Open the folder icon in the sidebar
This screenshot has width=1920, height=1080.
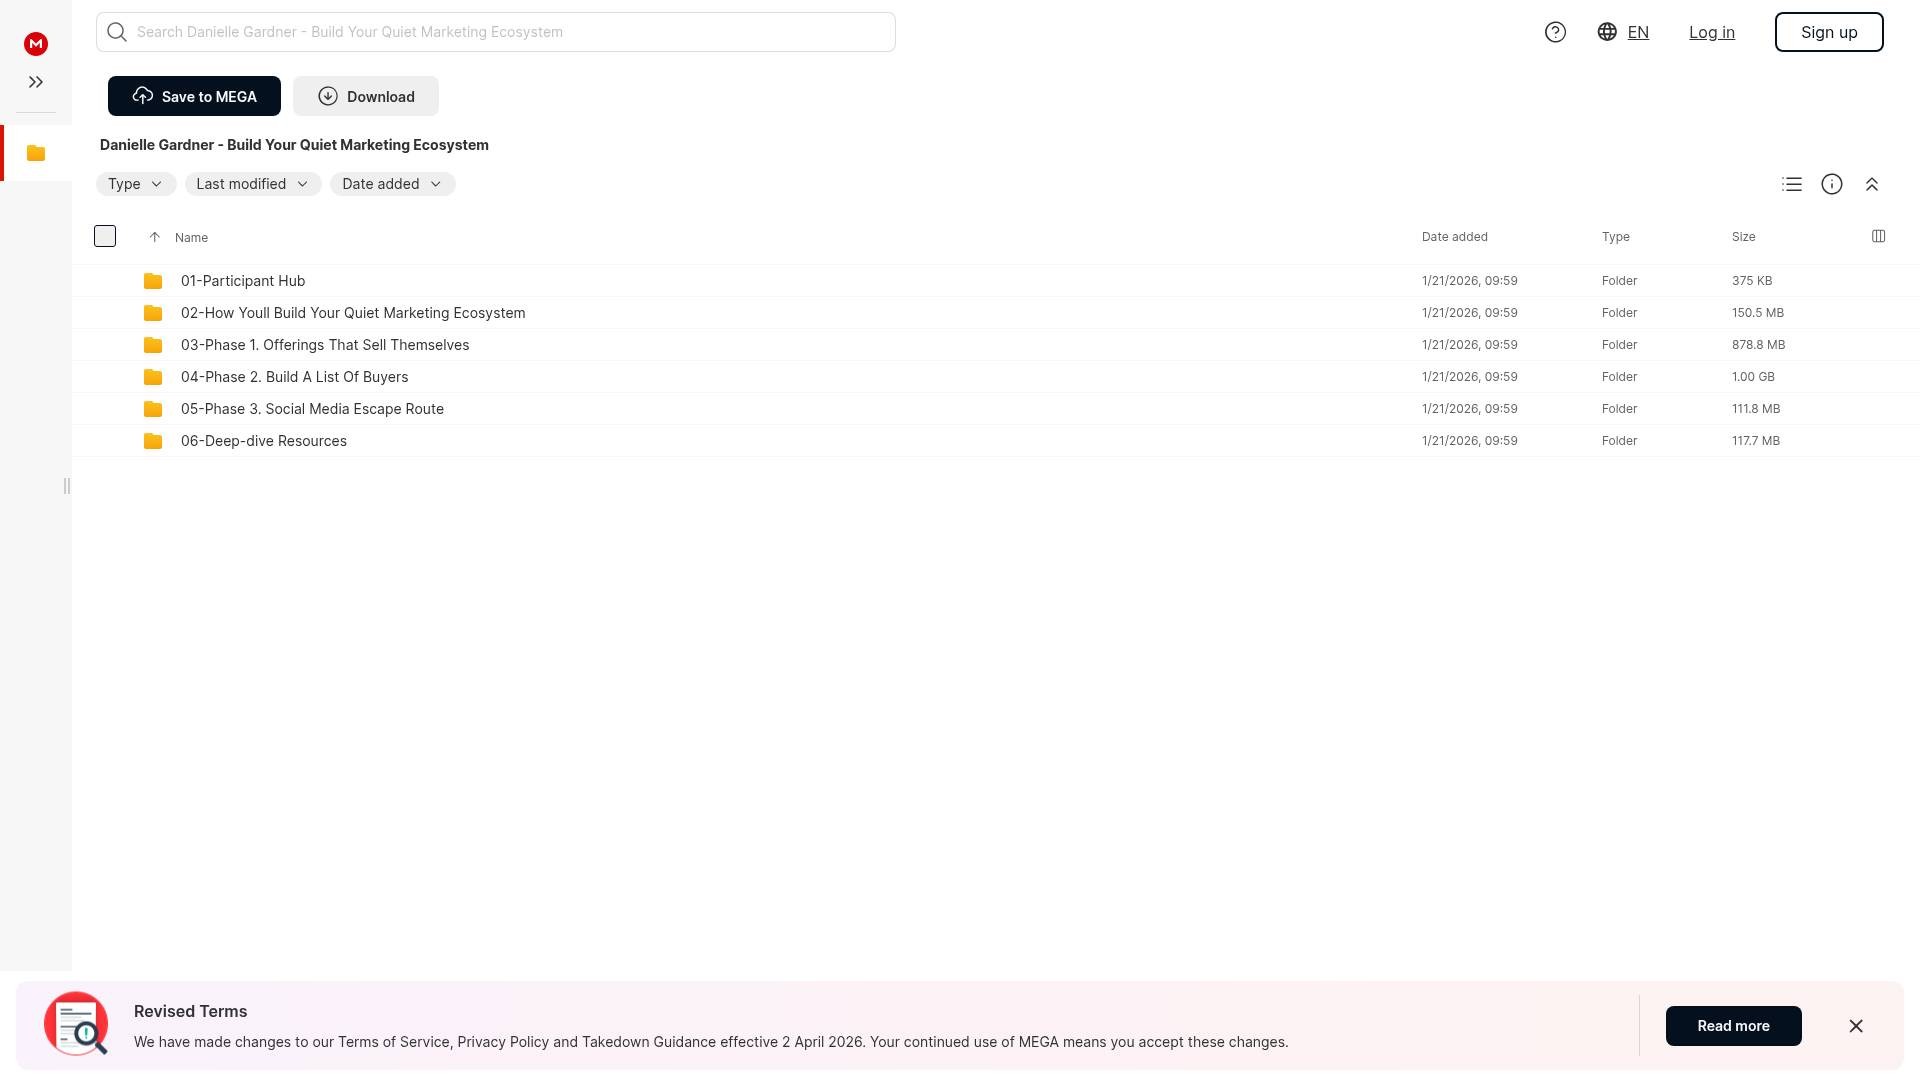pyautogui.click(x=36, y=153)
